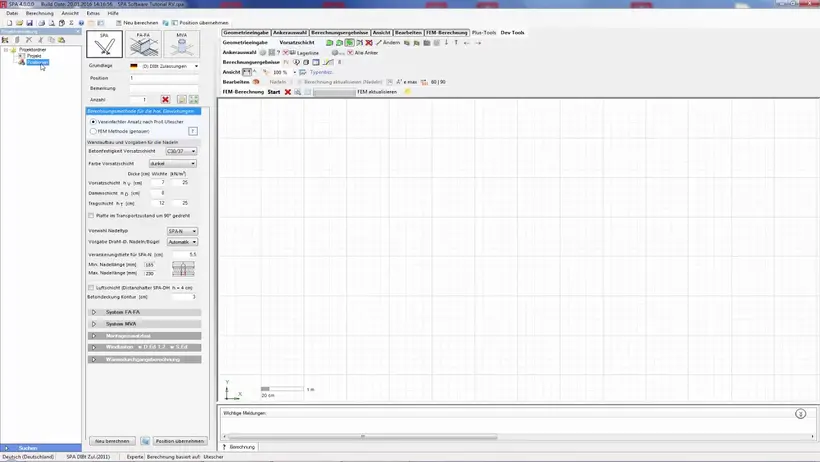This screenshot has width=820, height=462.
Task: Select the SPA anchor system tile
Action: coord(105,44)
